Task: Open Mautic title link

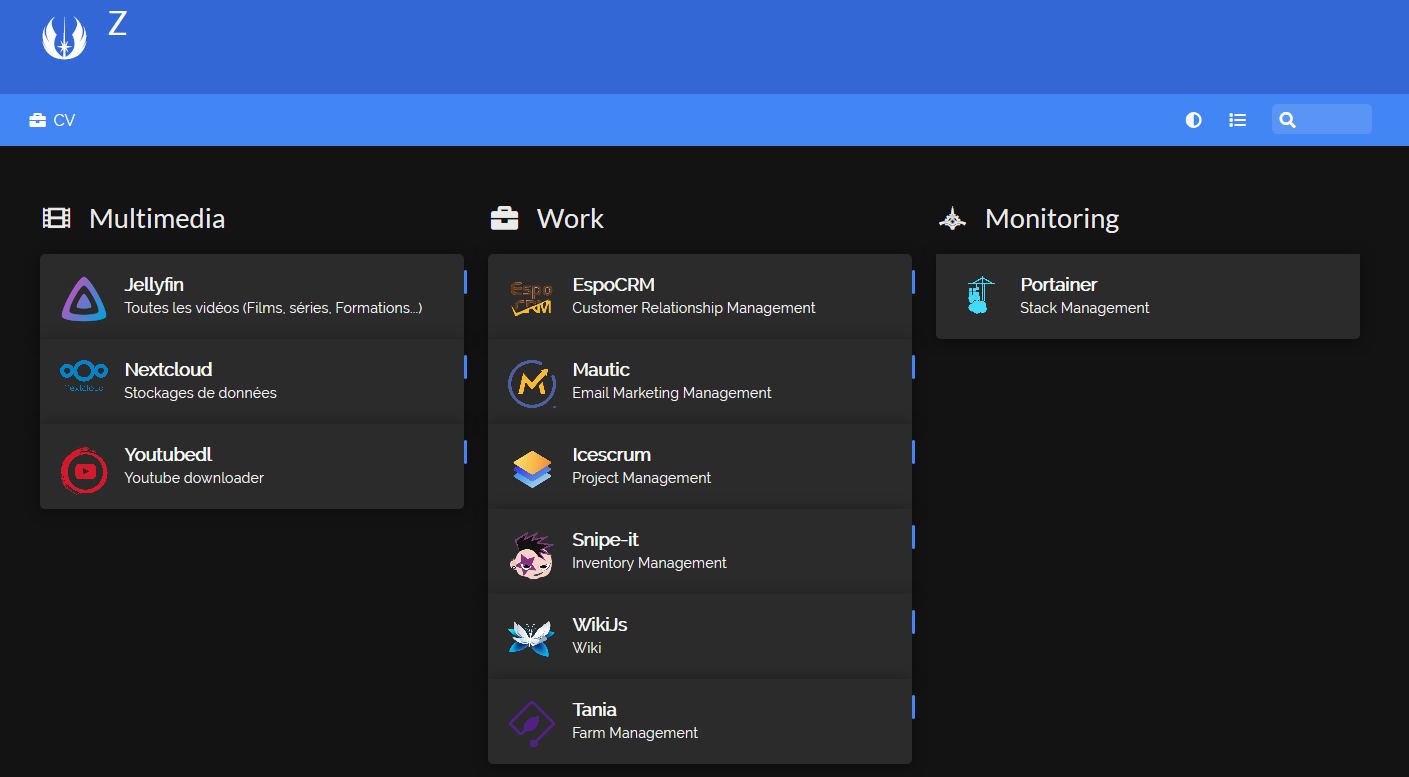Action: pos(601,370)
